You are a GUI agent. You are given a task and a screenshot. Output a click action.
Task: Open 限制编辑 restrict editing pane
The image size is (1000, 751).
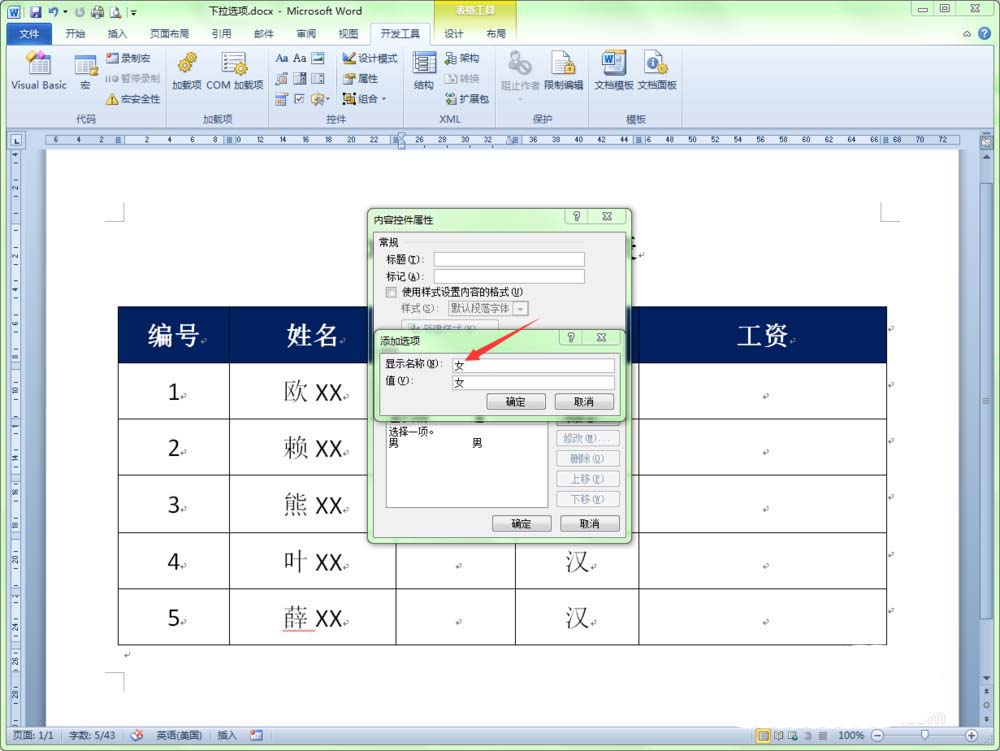pos(563,71)
